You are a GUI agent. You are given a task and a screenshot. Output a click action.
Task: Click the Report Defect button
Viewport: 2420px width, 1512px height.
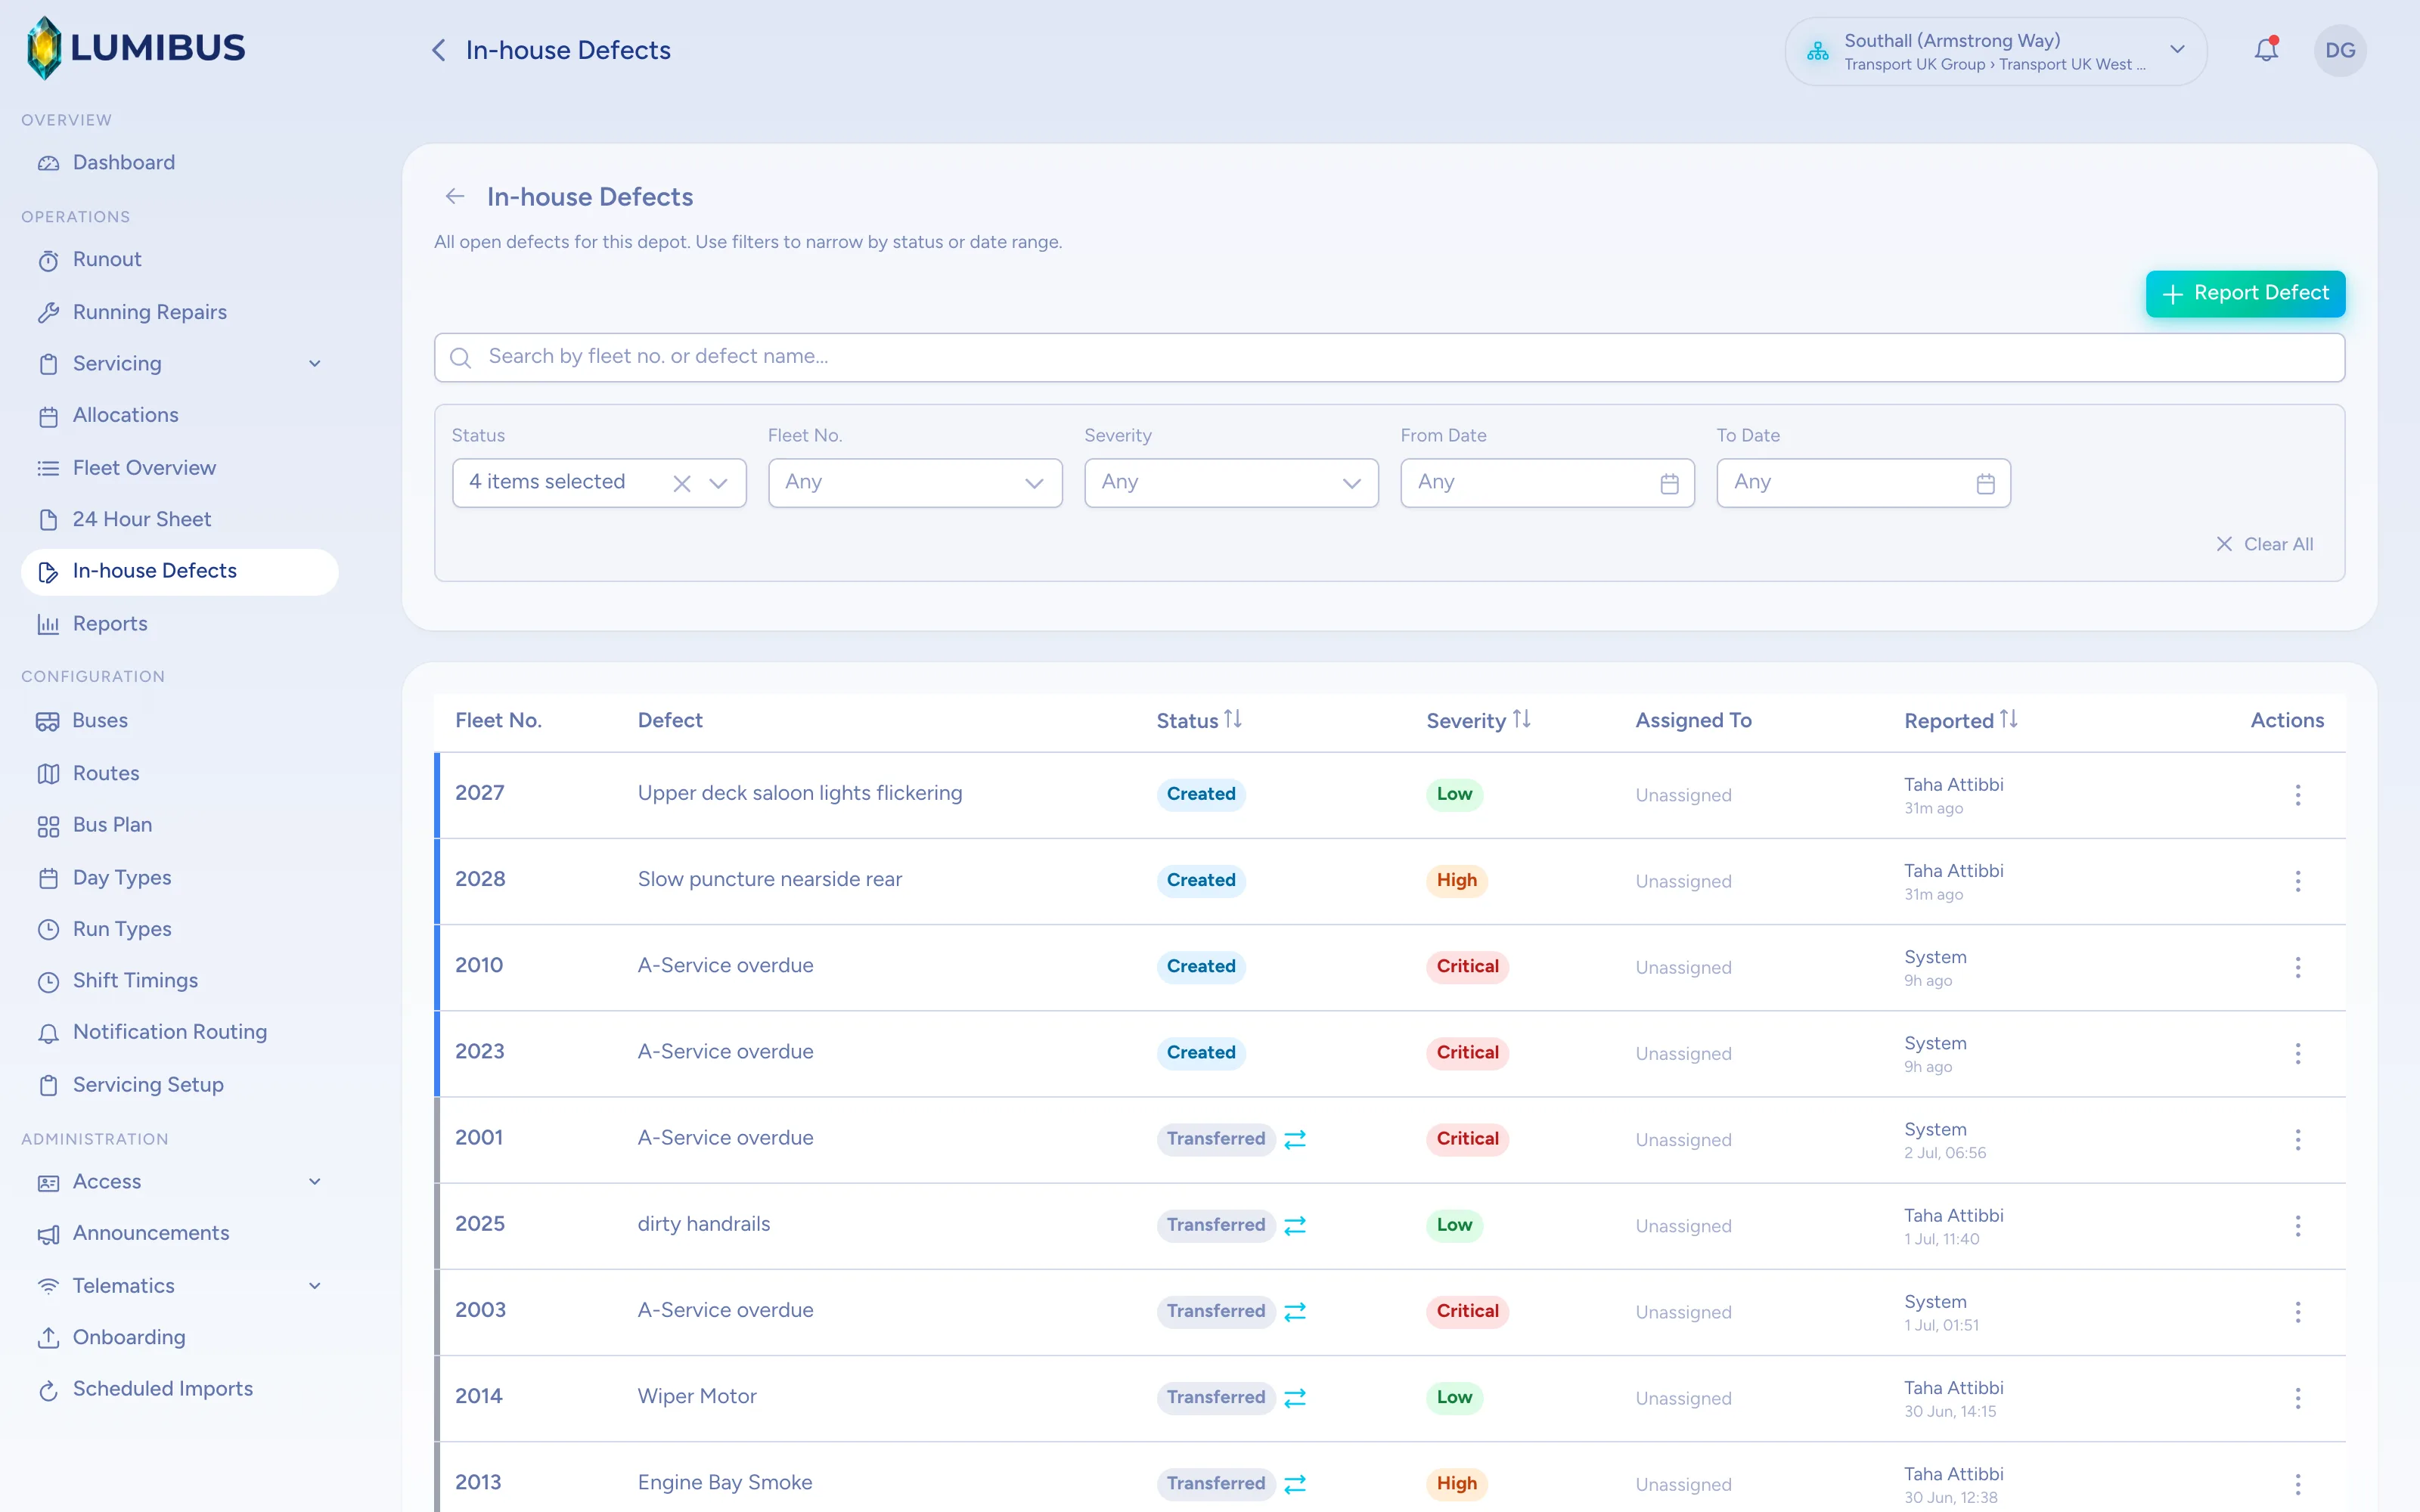[2245, 294]
